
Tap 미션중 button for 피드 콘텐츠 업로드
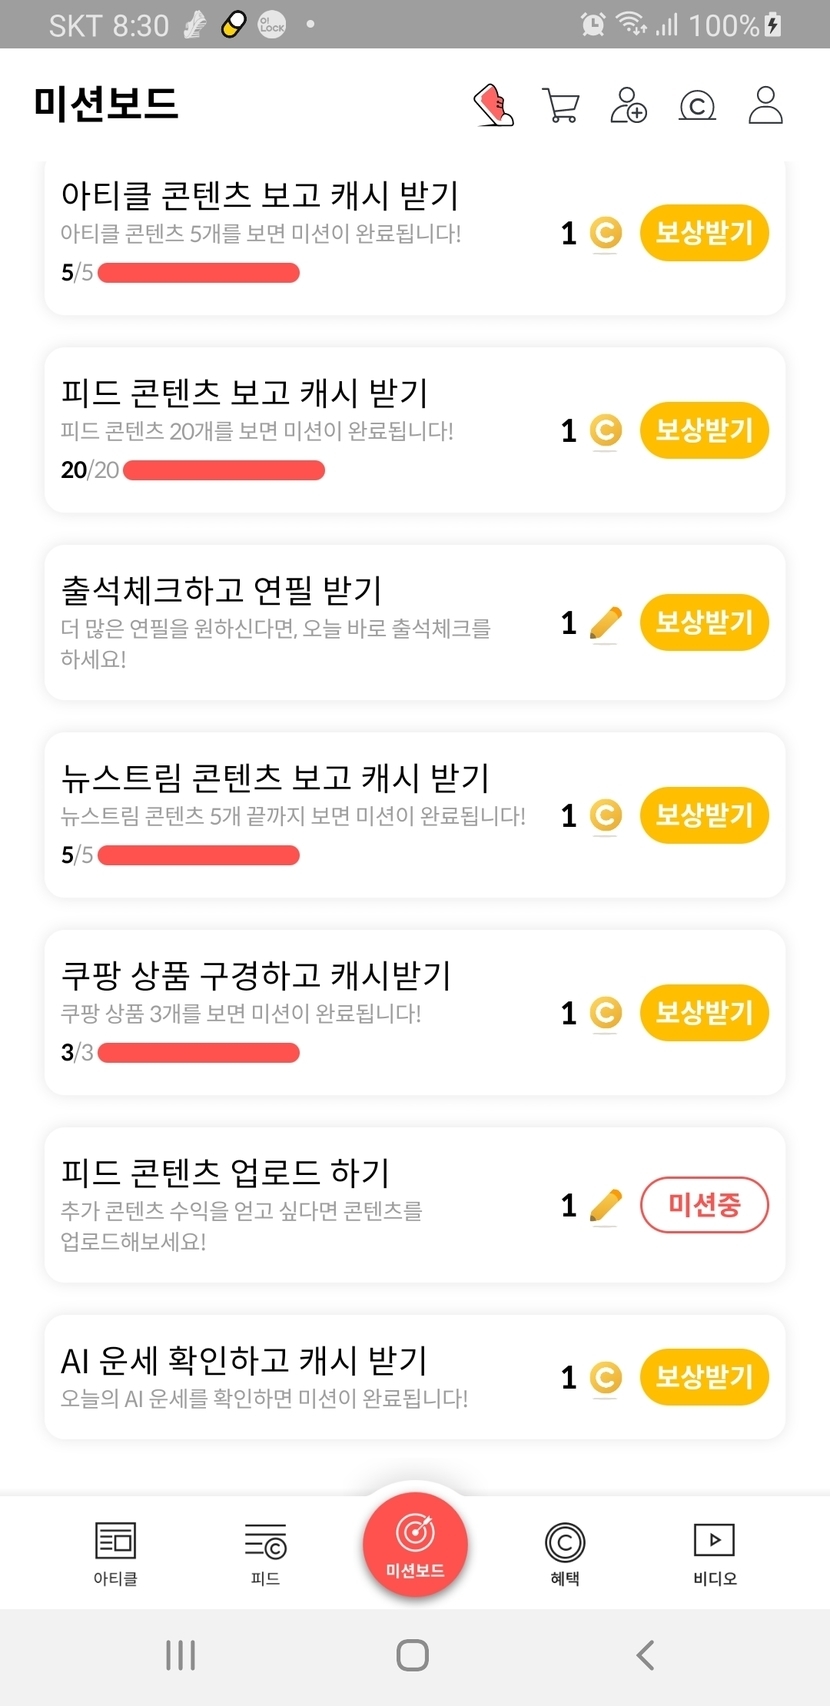[704, 1205]
